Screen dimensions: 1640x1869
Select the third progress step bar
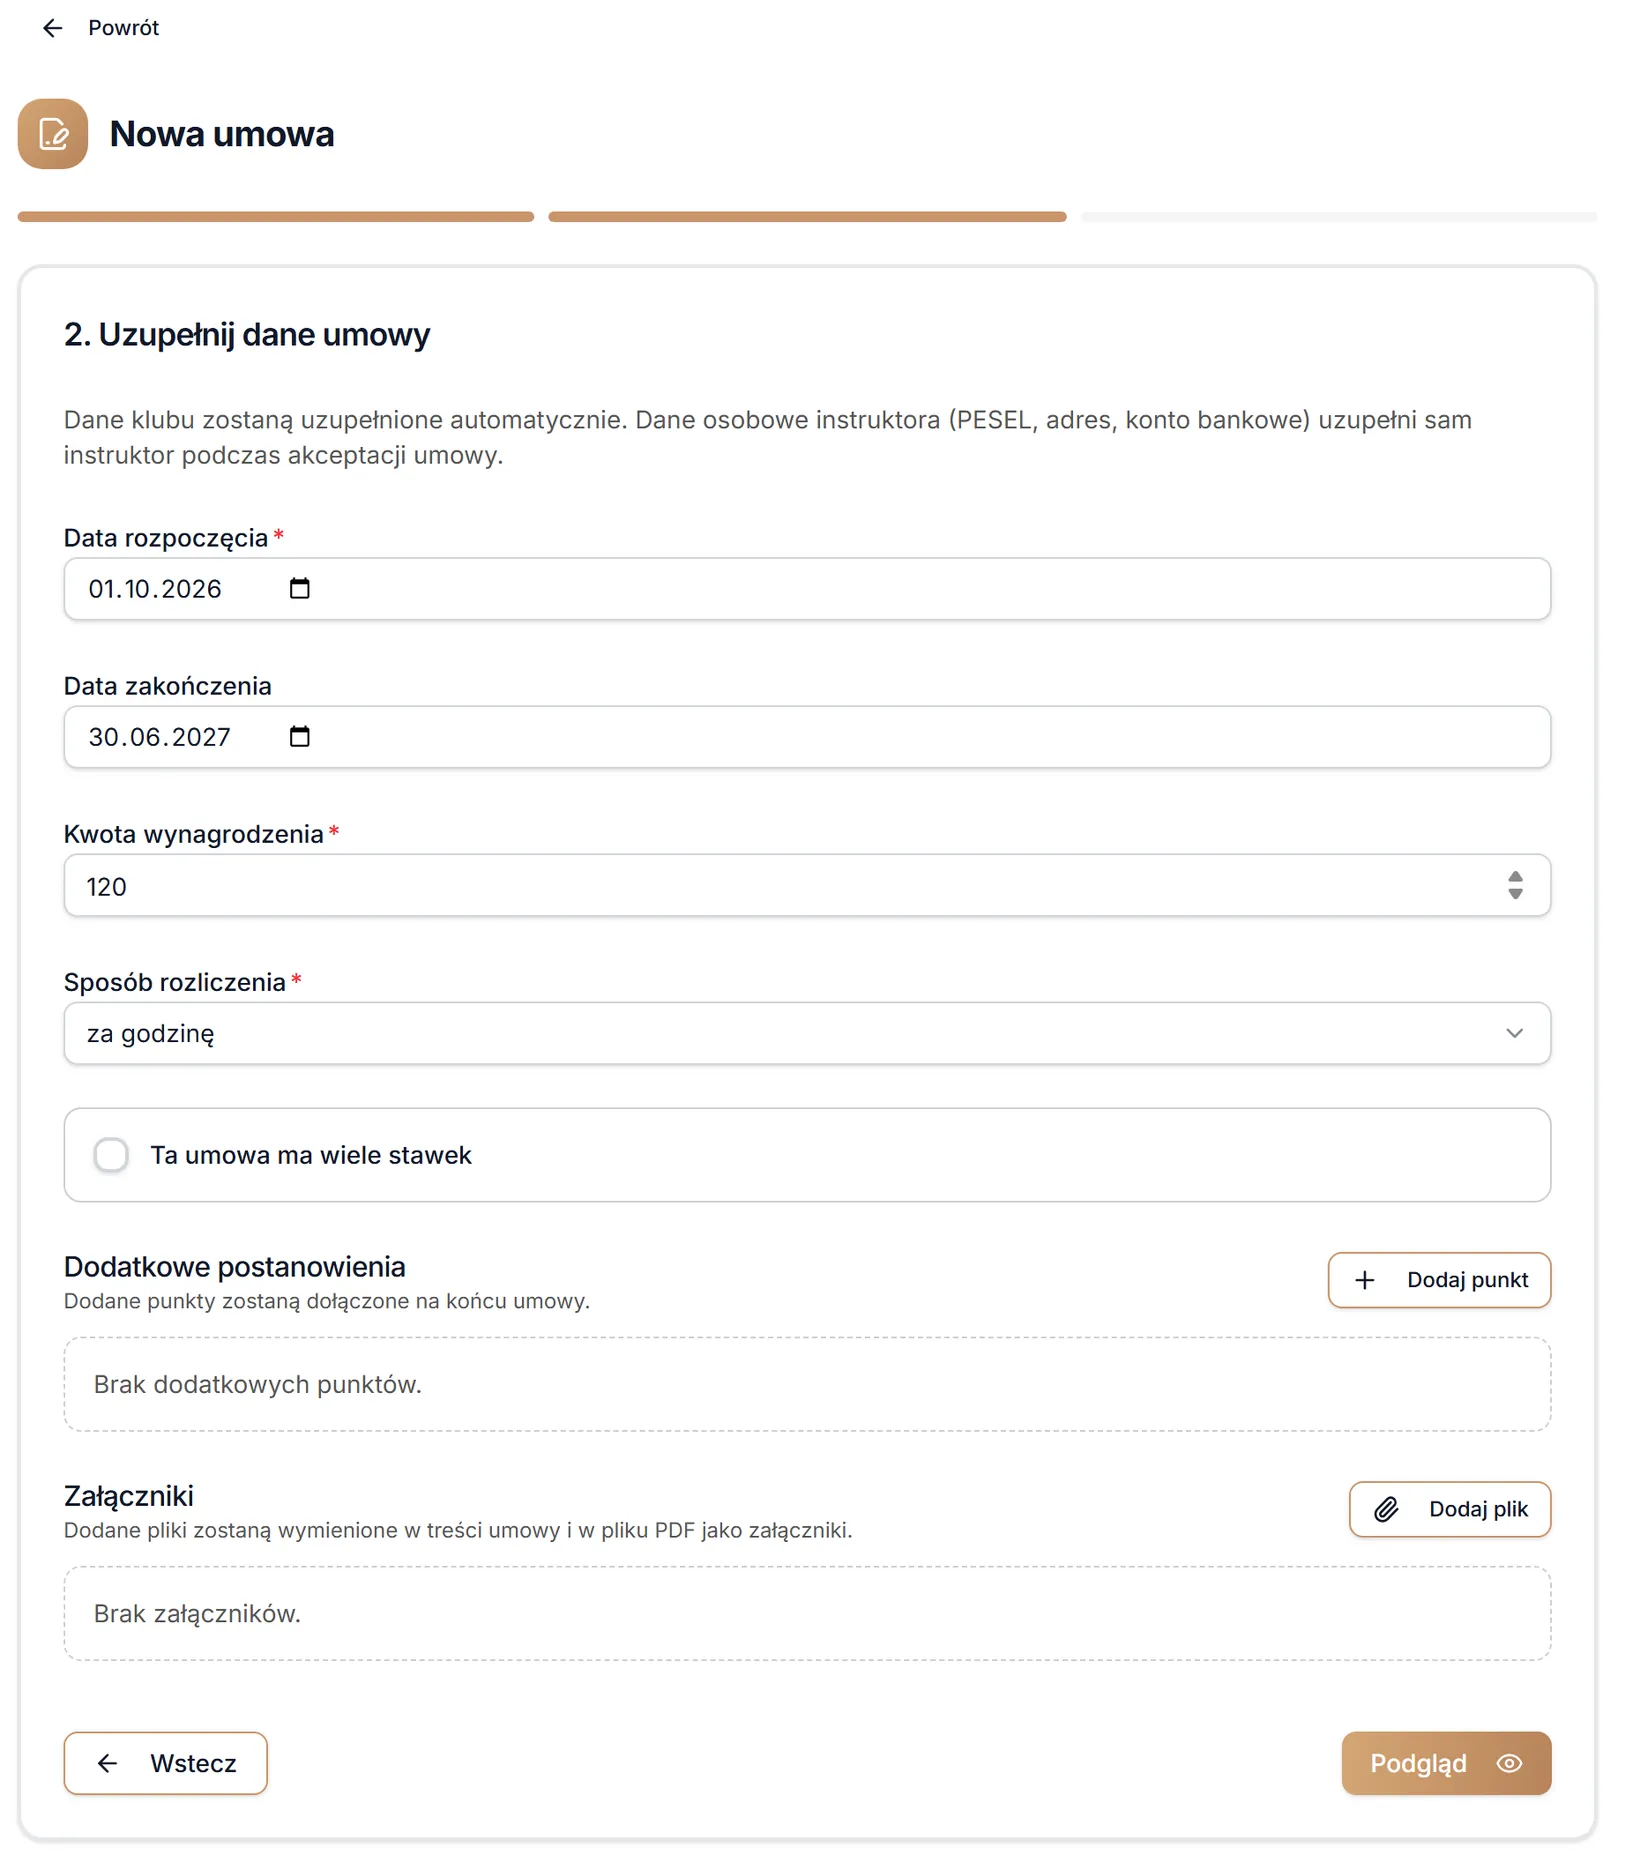[x=1339, y=217]
